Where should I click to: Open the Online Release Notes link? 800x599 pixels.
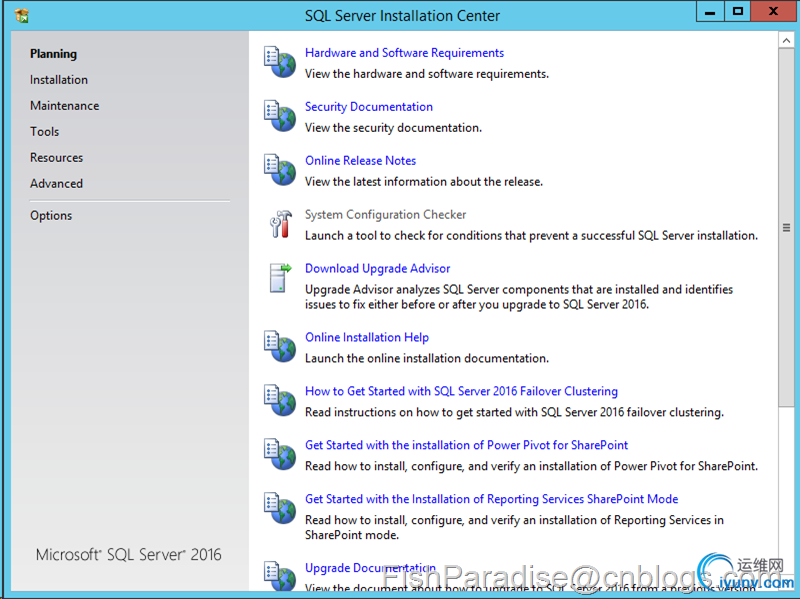360,161
